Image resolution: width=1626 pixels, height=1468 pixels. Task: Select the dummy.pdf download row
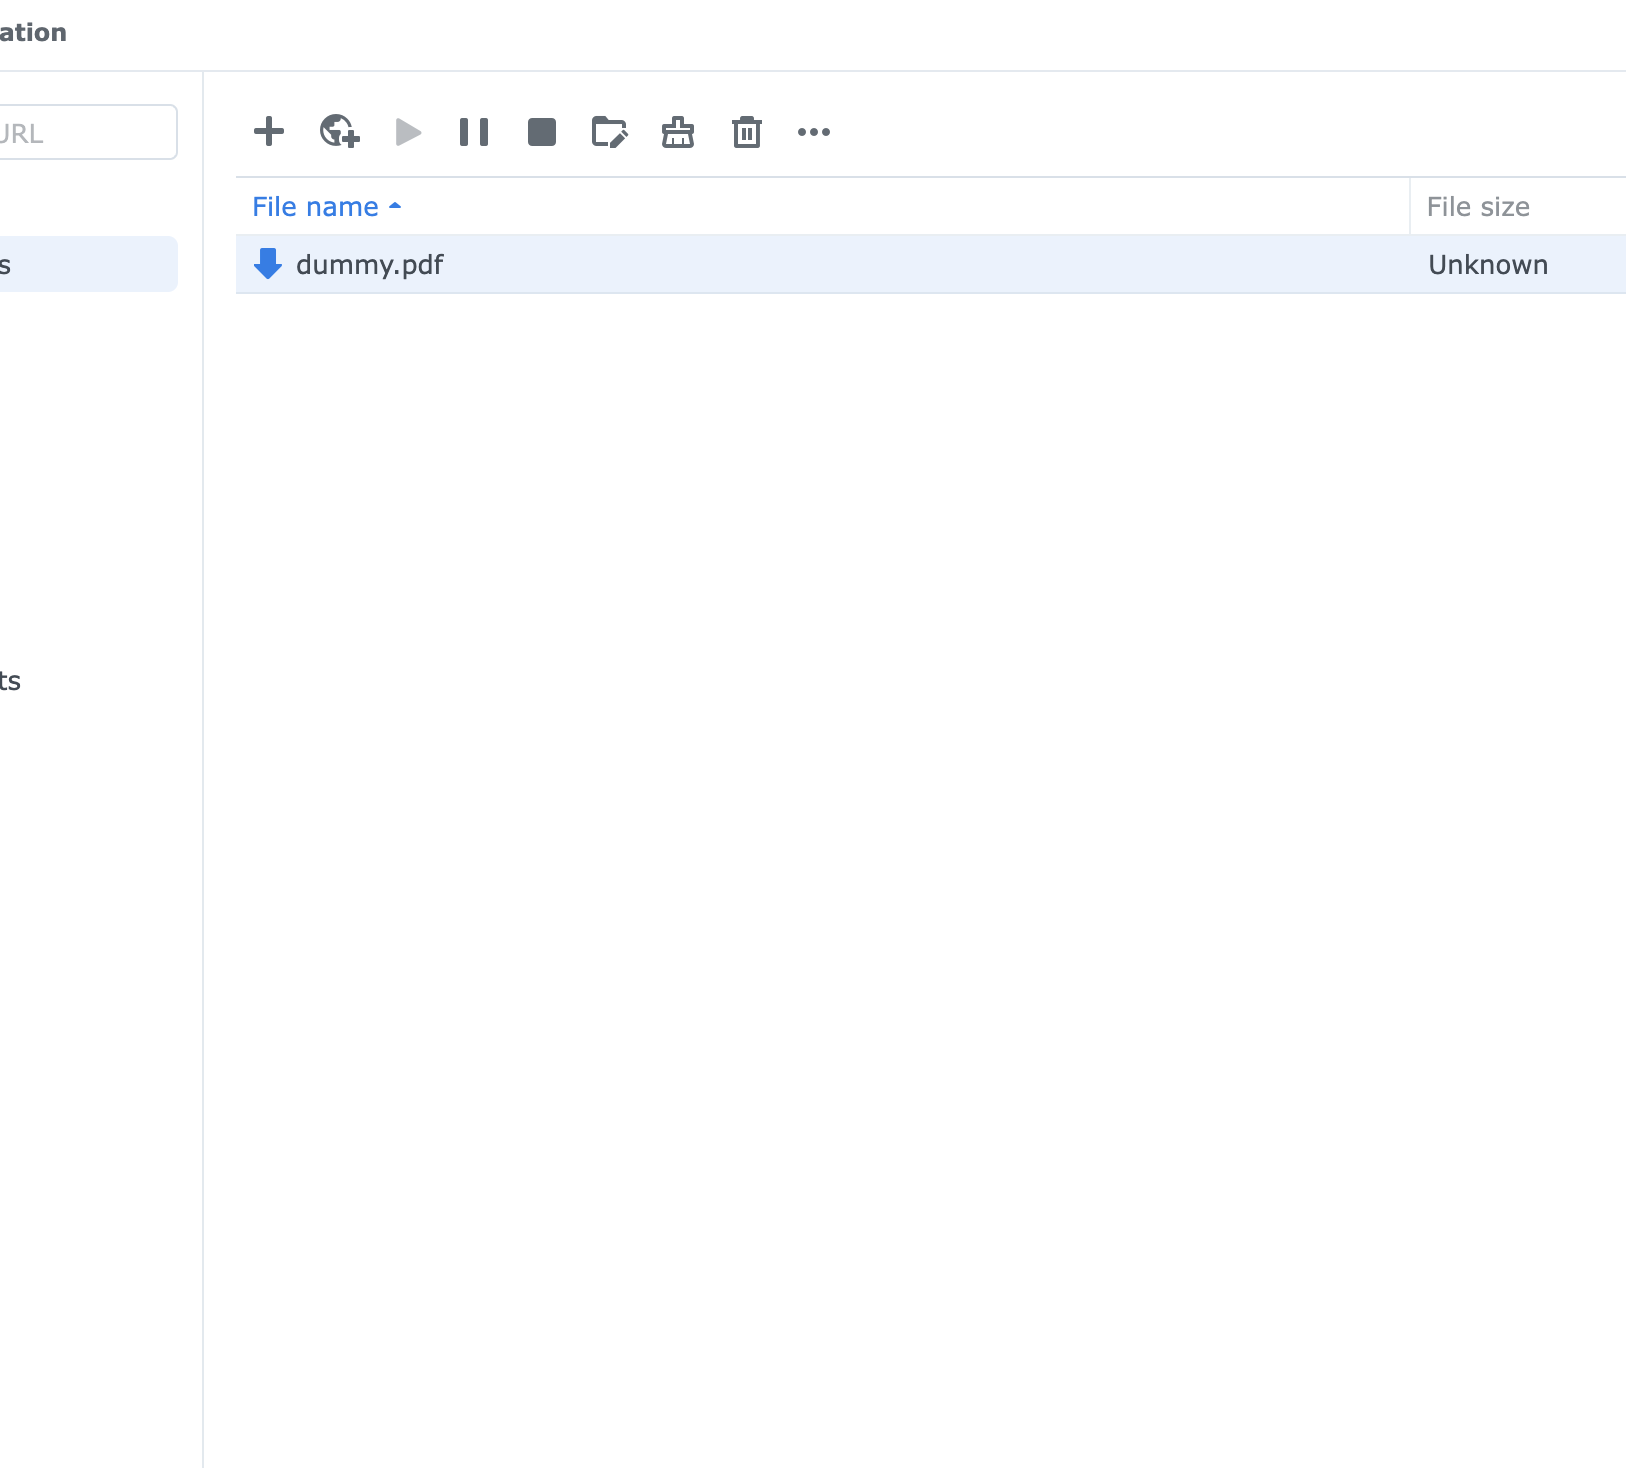pos(800,265)
